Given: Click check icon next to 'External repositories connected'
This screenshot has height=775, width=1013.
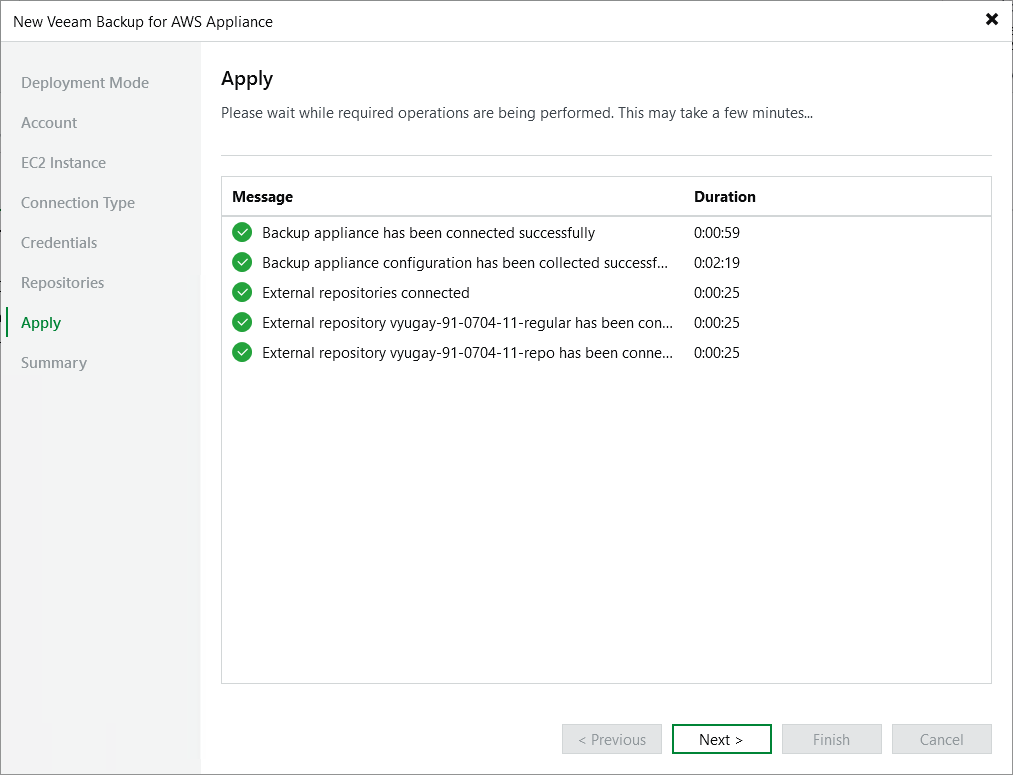Looking at the screenshot, I should click(x=242, y=293).
